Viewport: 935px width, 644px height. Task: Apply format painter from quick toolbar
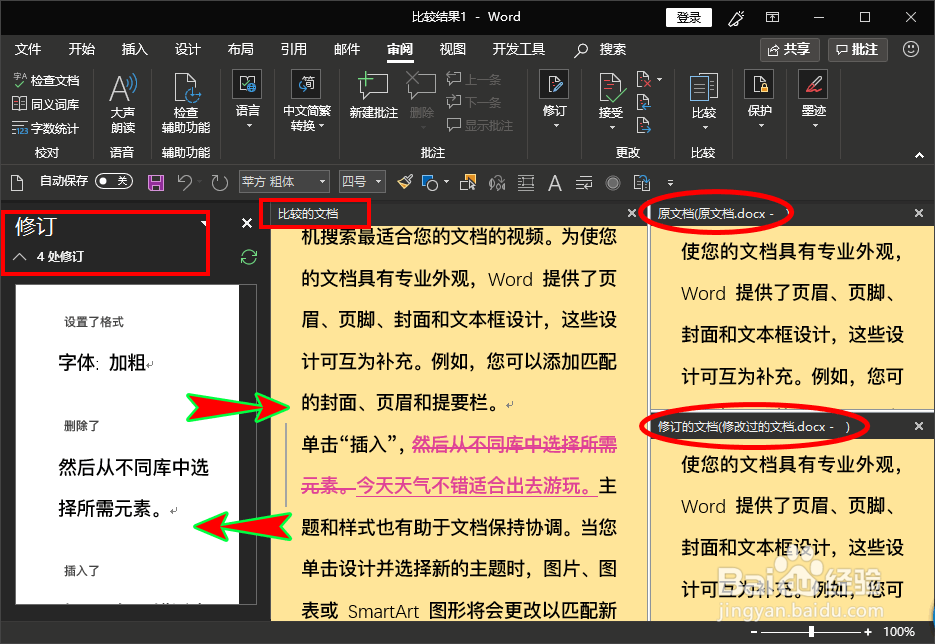[x=404, y=182]
